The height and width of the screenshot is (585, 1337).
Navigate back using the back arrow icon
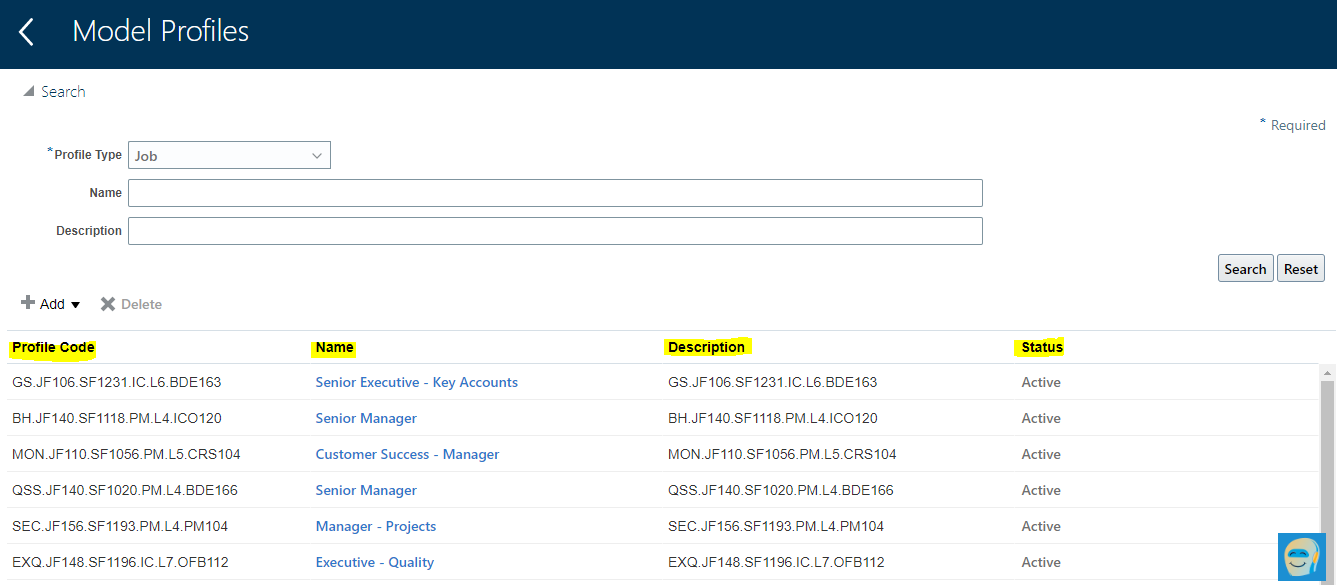point(25,31)
